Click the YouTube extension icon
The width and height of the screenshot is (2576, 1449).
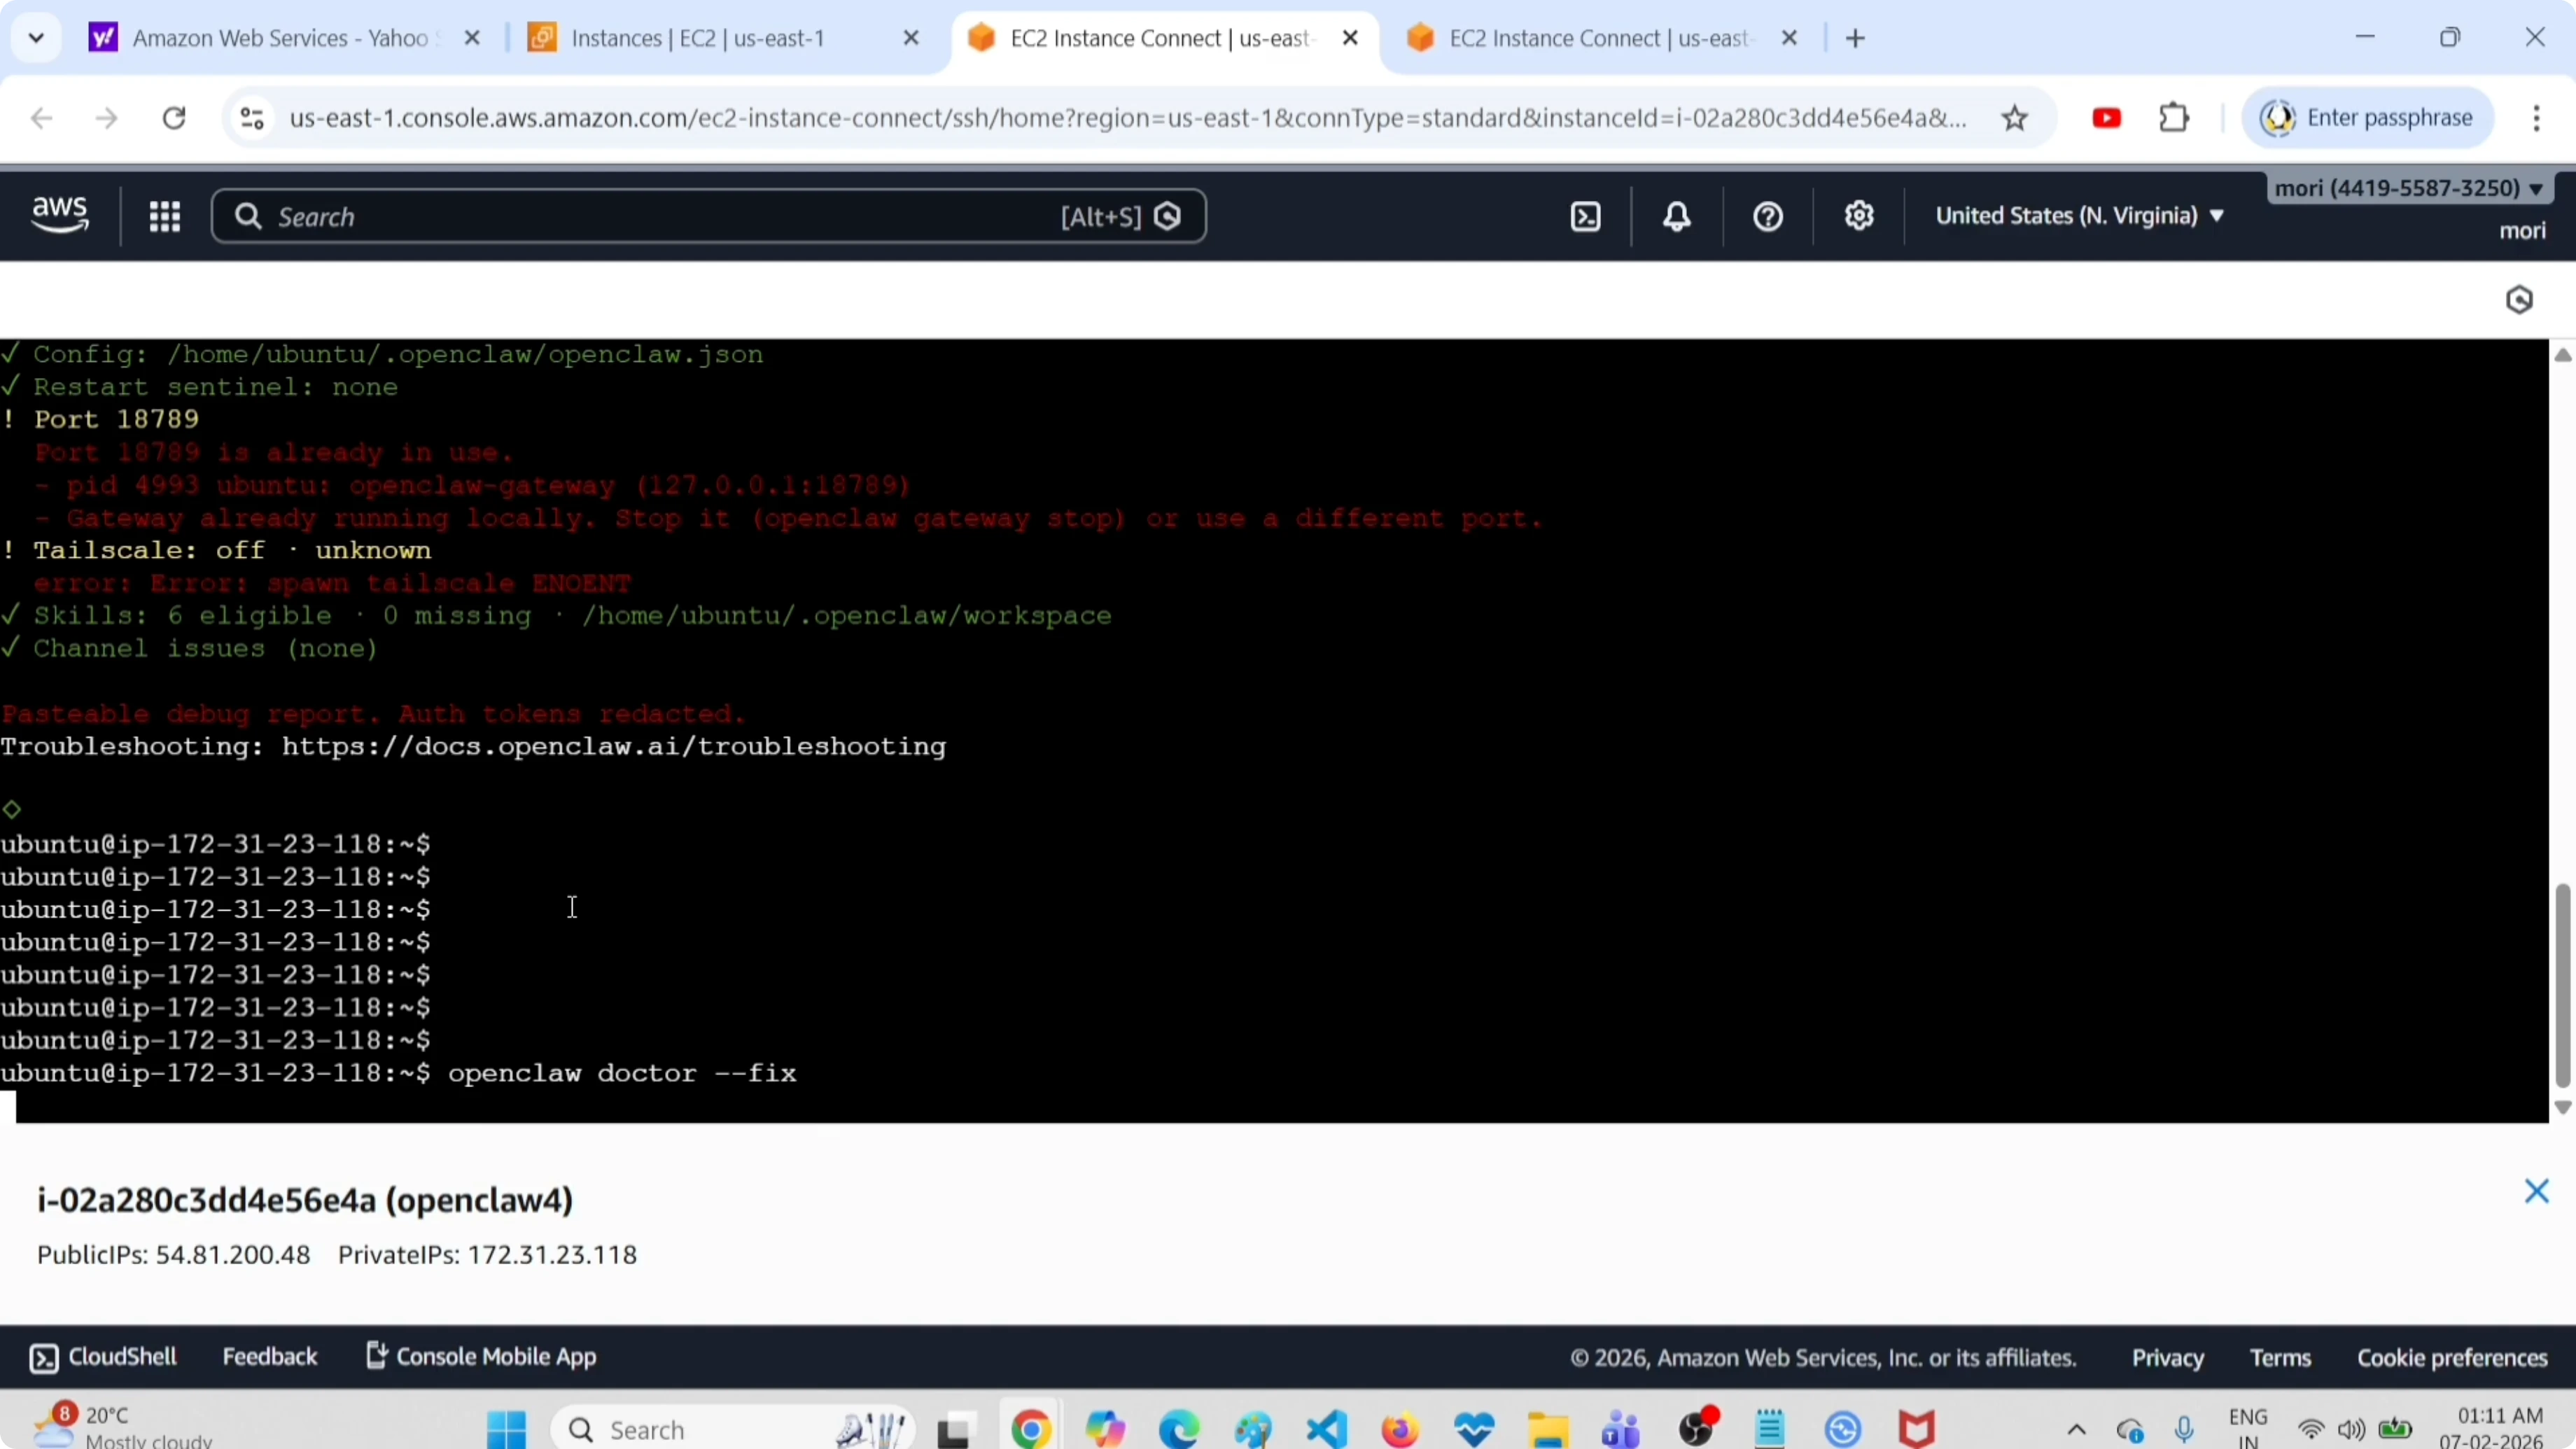point(2106,118)
